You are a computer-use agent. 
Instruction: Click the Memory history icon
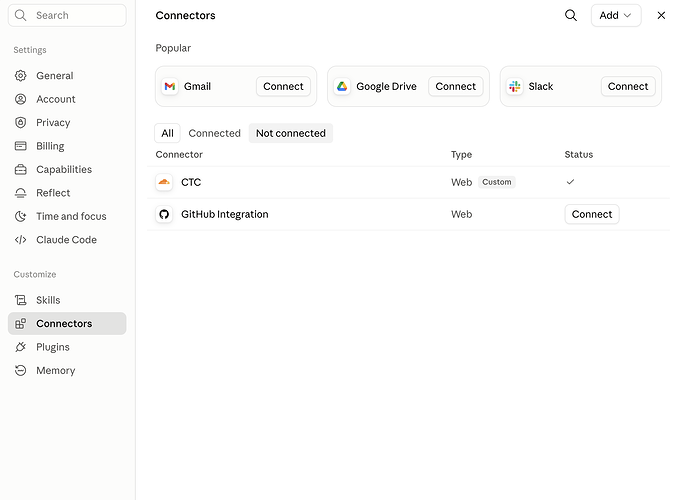coord(20,370)
